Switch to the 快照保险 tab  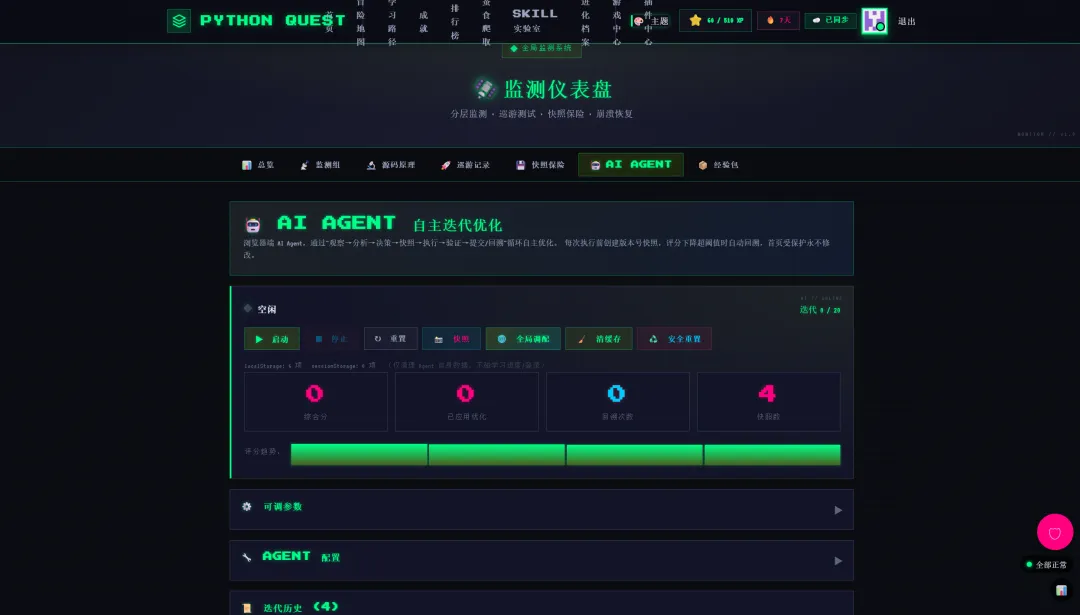click(x=540, y=165)
